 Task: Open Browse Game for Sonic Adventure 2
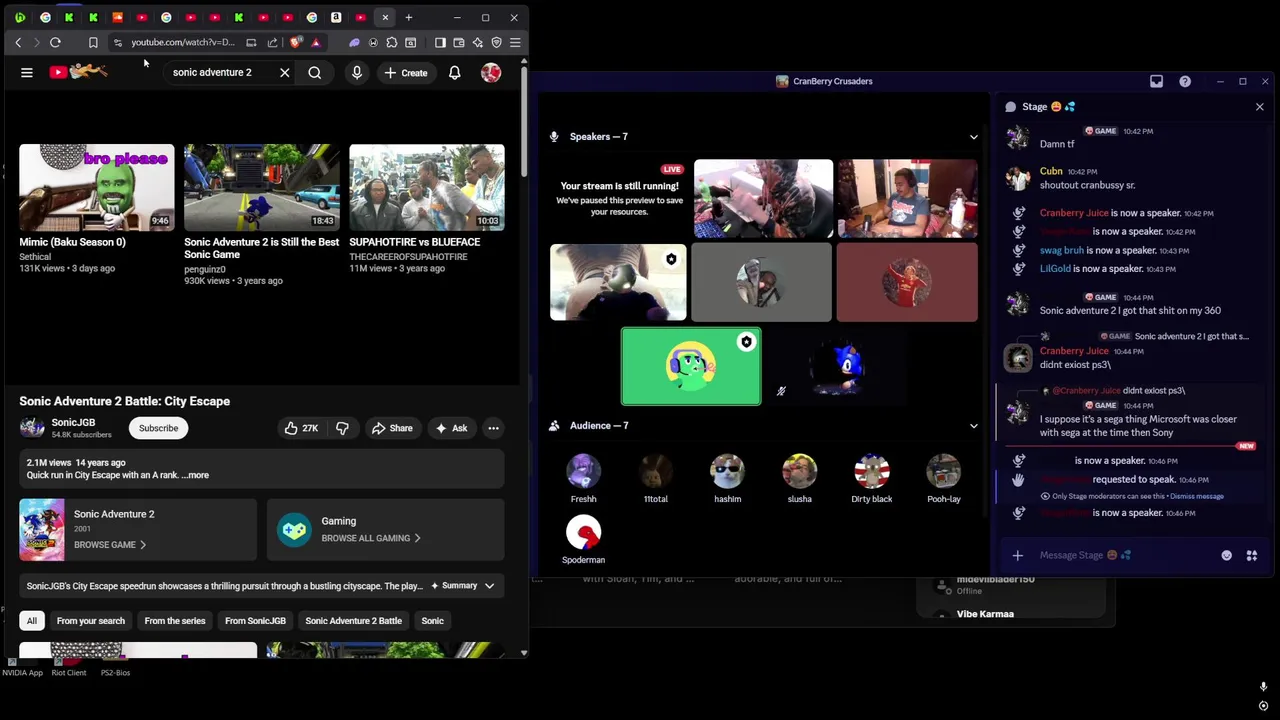pos(110,545)
